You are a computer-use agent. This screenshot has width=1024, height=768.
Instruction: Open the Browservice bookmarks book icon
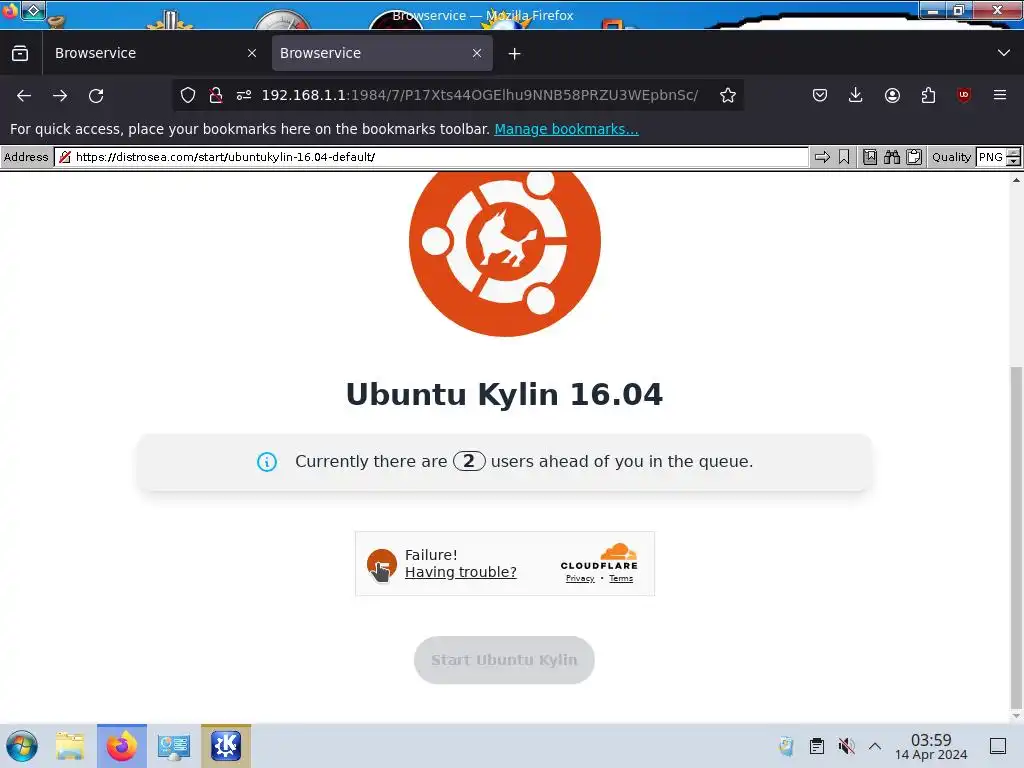[x=870, y=157]
